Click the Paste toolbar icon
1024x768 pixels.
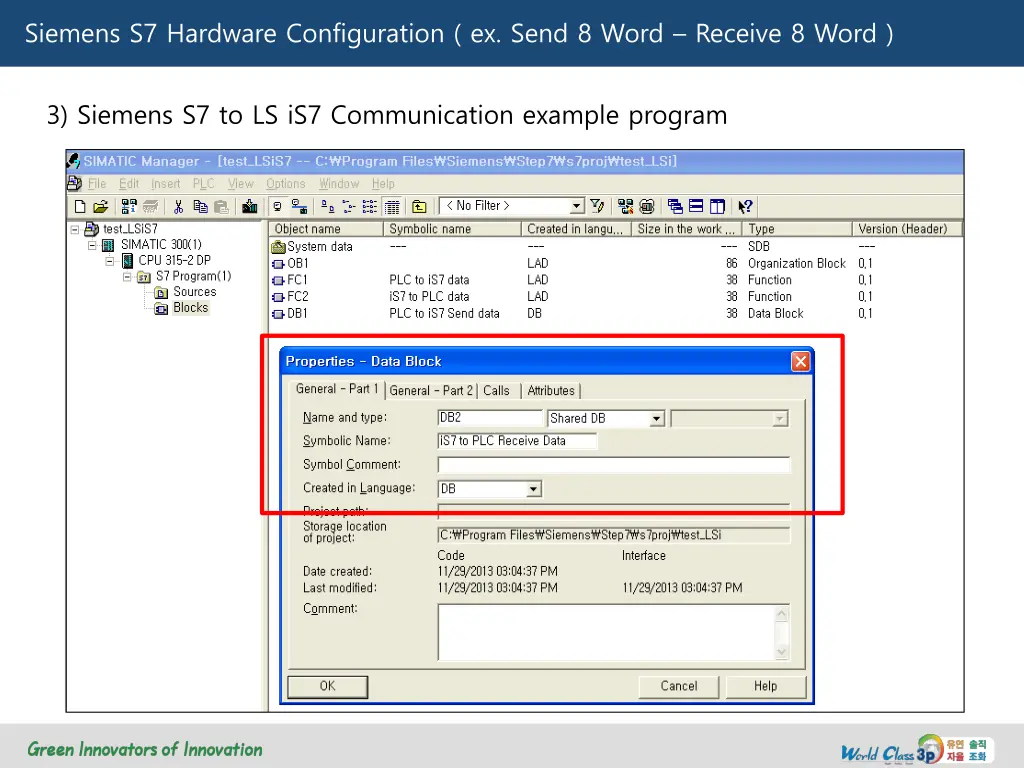222,207
